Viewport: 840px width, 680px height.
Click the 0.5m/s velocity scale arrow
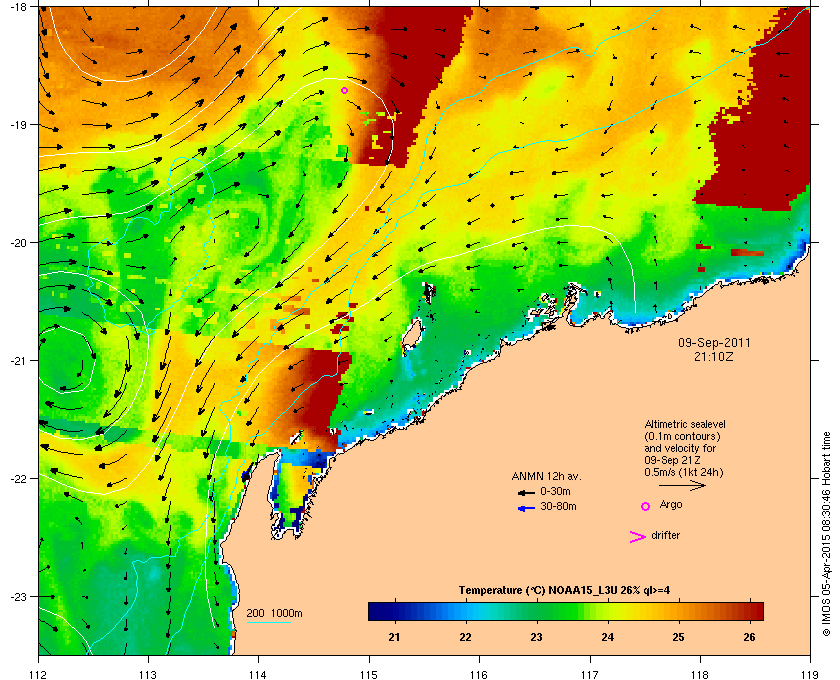click(682, 486)
